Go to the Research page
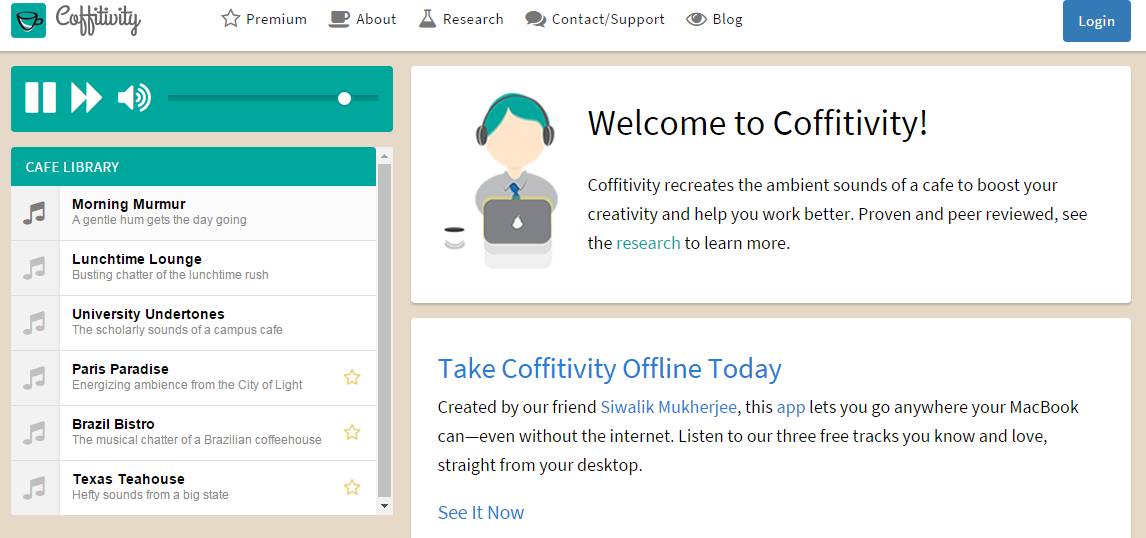Screen dimensions: 1146x538 coord(461,19)
